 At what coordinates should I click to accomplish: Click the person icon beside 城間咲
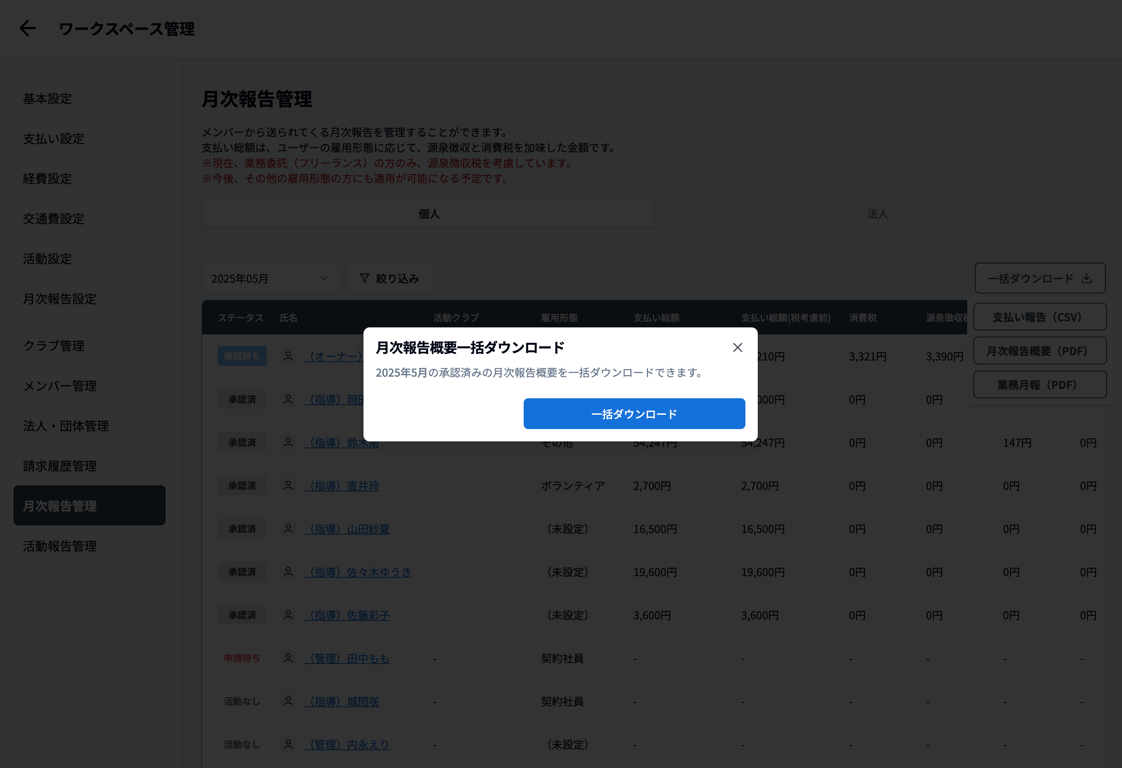[288, 701]
